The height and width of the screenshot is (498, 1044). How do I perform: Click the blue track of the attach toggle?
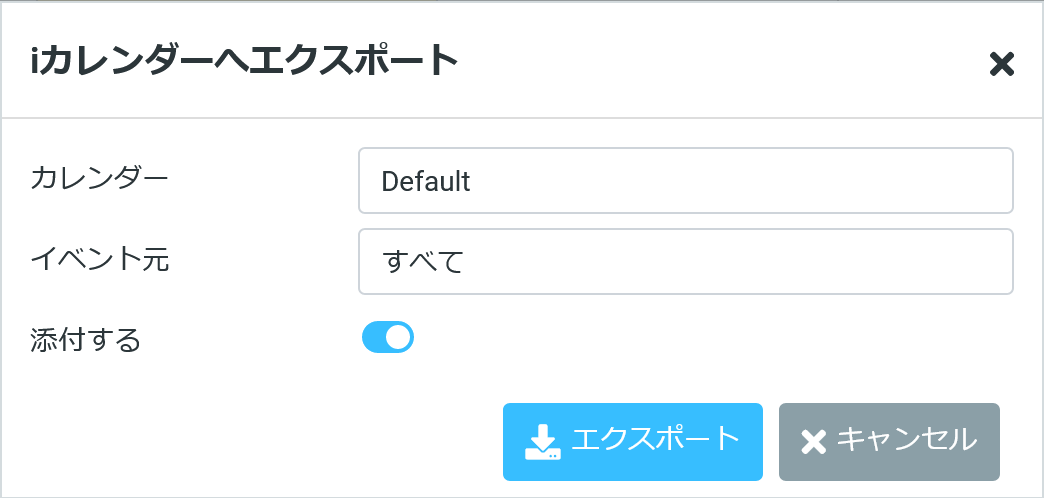coord(373,338)
